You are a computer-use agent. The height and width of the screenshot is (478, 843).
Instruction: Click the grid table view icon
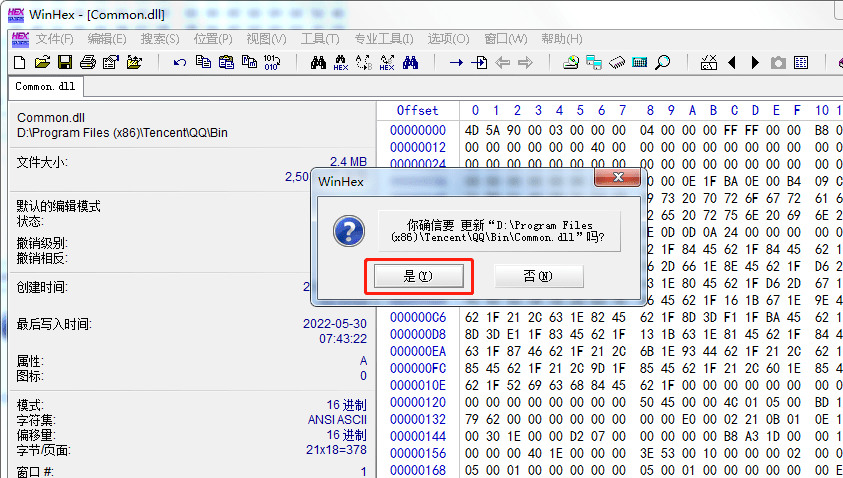click(801, 63)
